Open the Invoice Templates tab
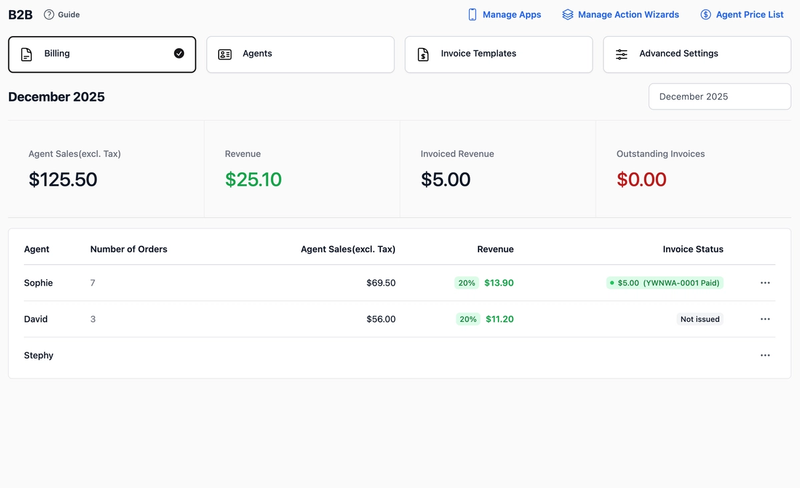The width and height of the screenshot is (800, 488). pyautogui.click(x=498, y=54)
